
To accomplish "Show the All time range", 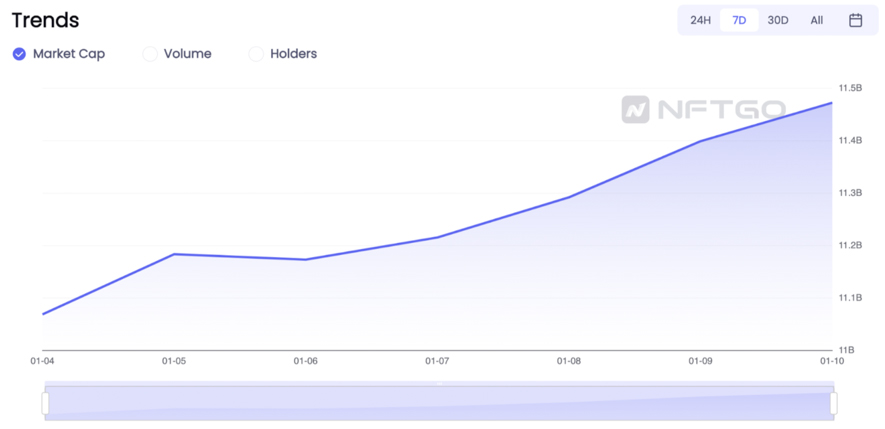I will [x=817, y=20].
